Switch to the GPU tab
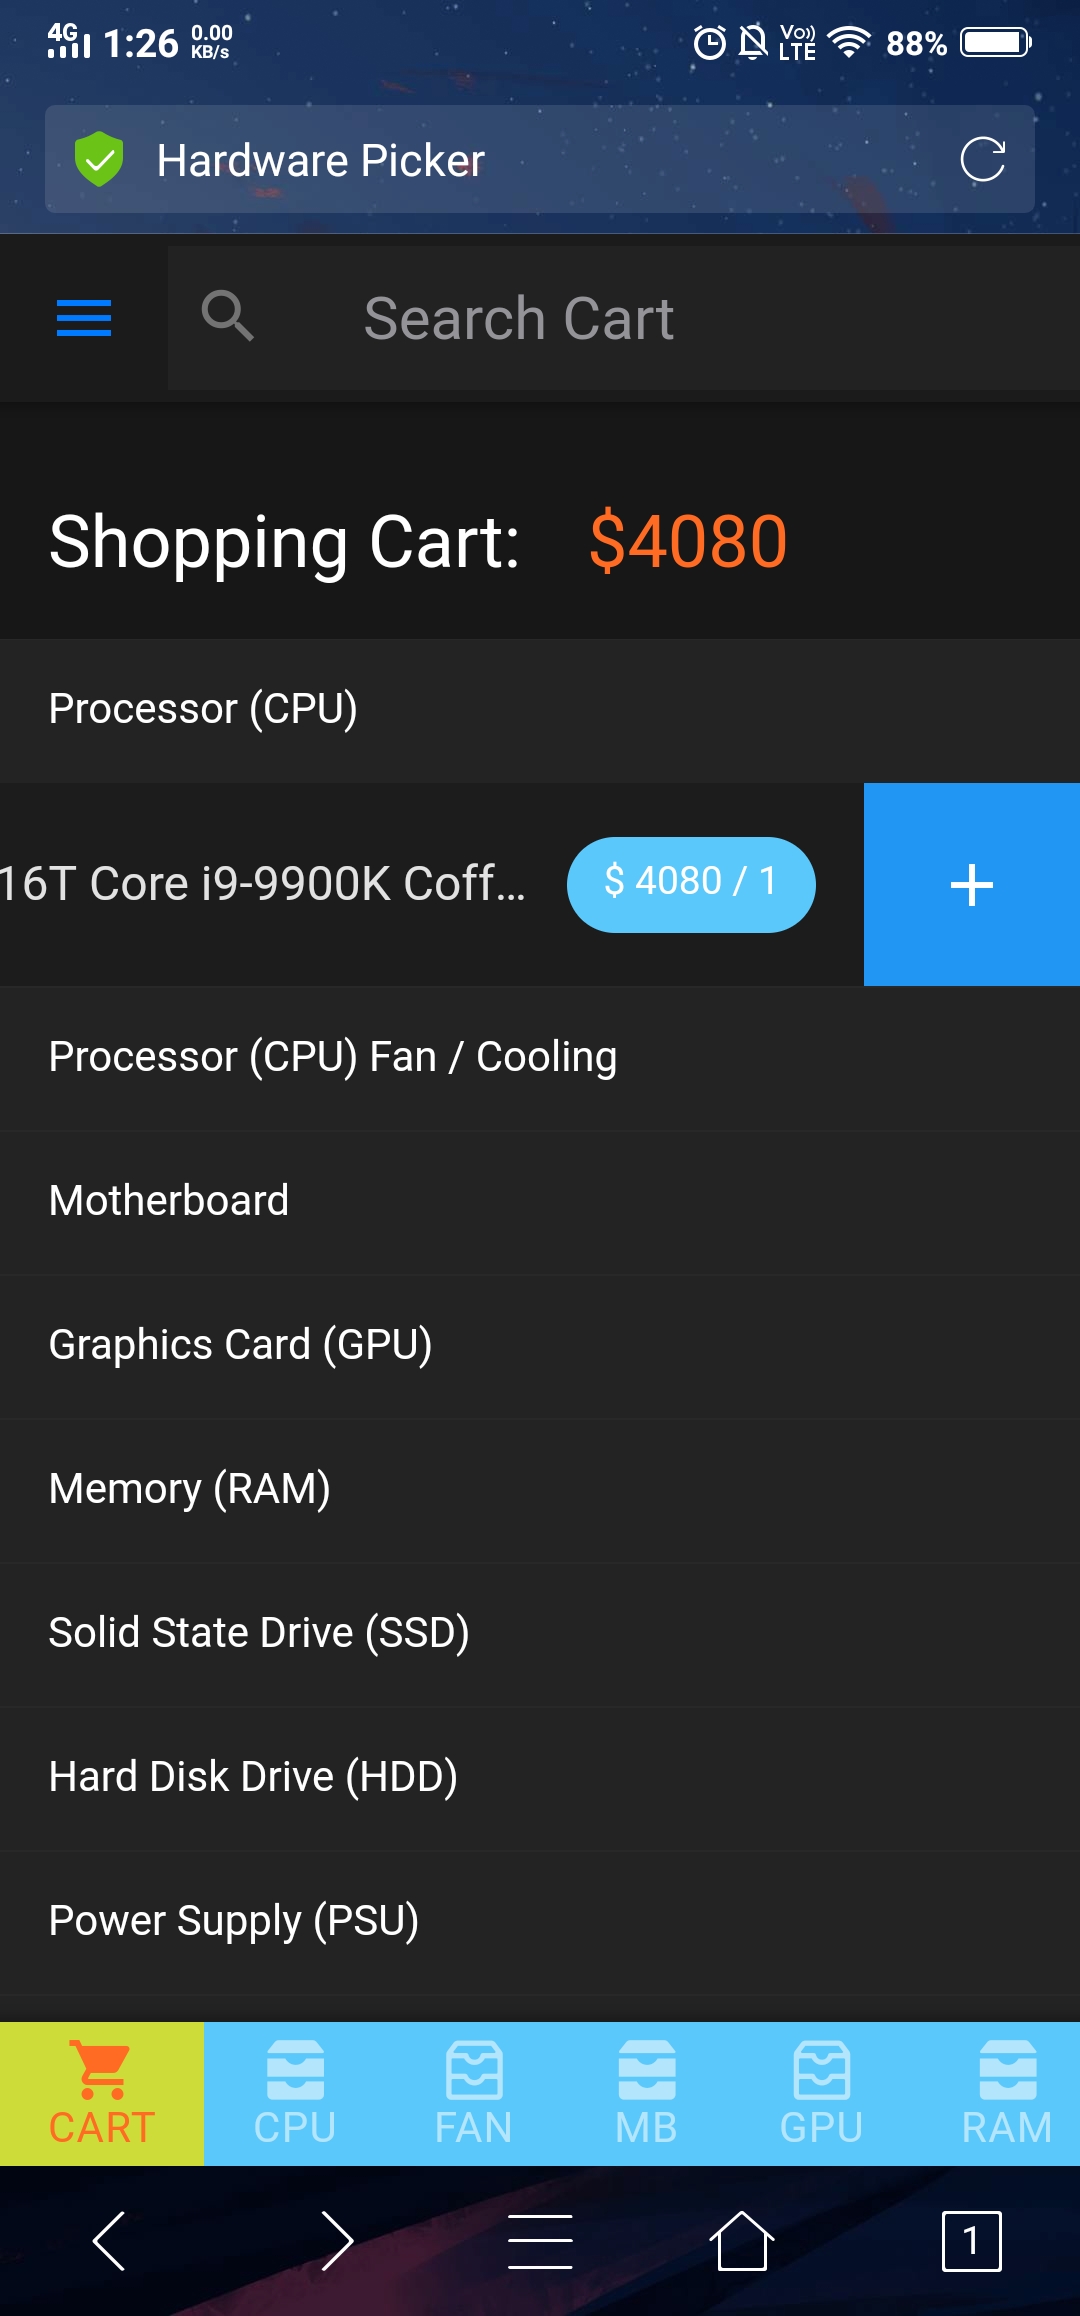 point(822,2094)
